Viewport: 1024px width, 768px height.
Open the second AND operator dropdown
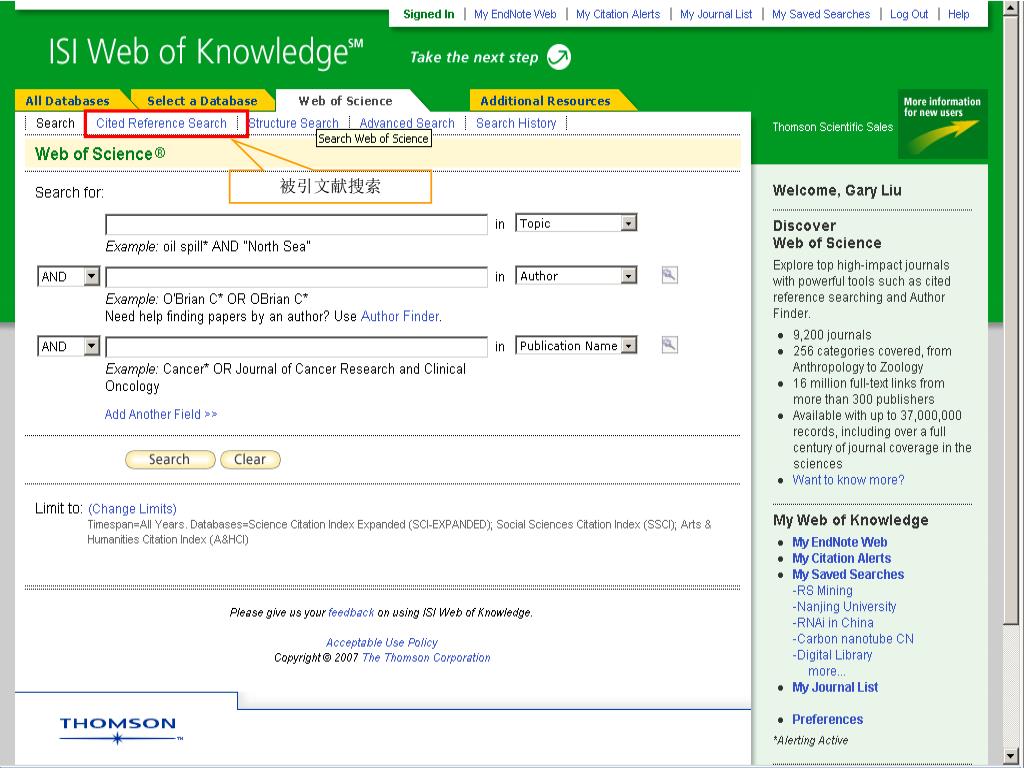click(x=91, y=346)
